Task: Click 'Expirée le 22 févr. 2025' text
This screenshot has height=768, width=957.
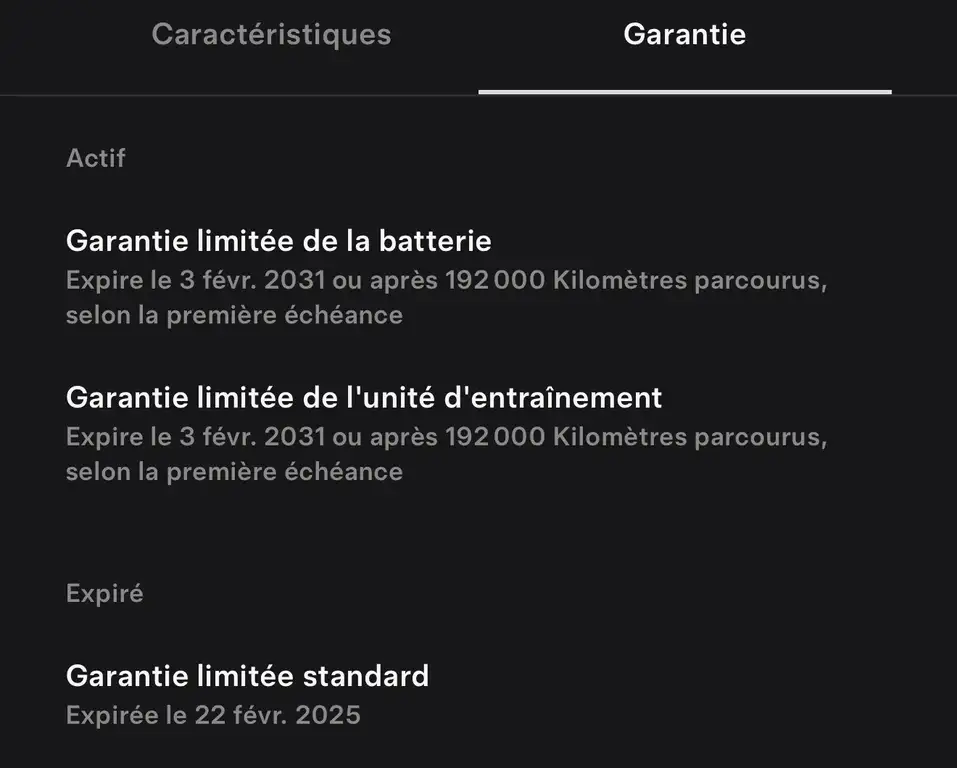Action: pyautogui.click(x=213, y=715)
